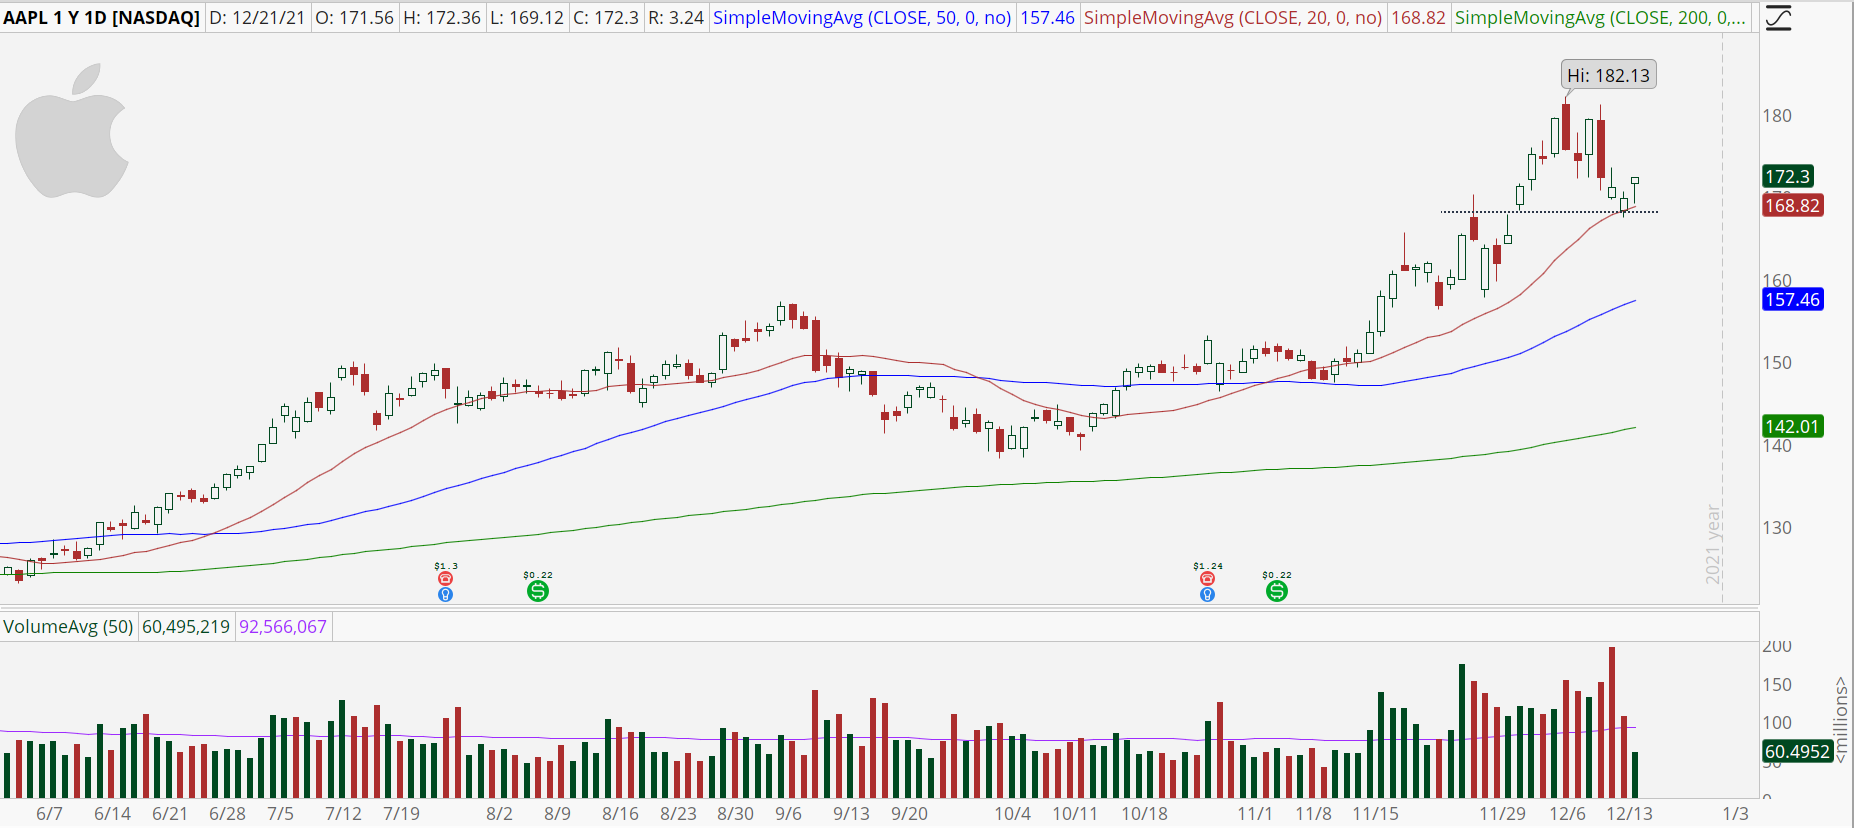Click the red earnings phone icon under $1.24

point(1208,579)
